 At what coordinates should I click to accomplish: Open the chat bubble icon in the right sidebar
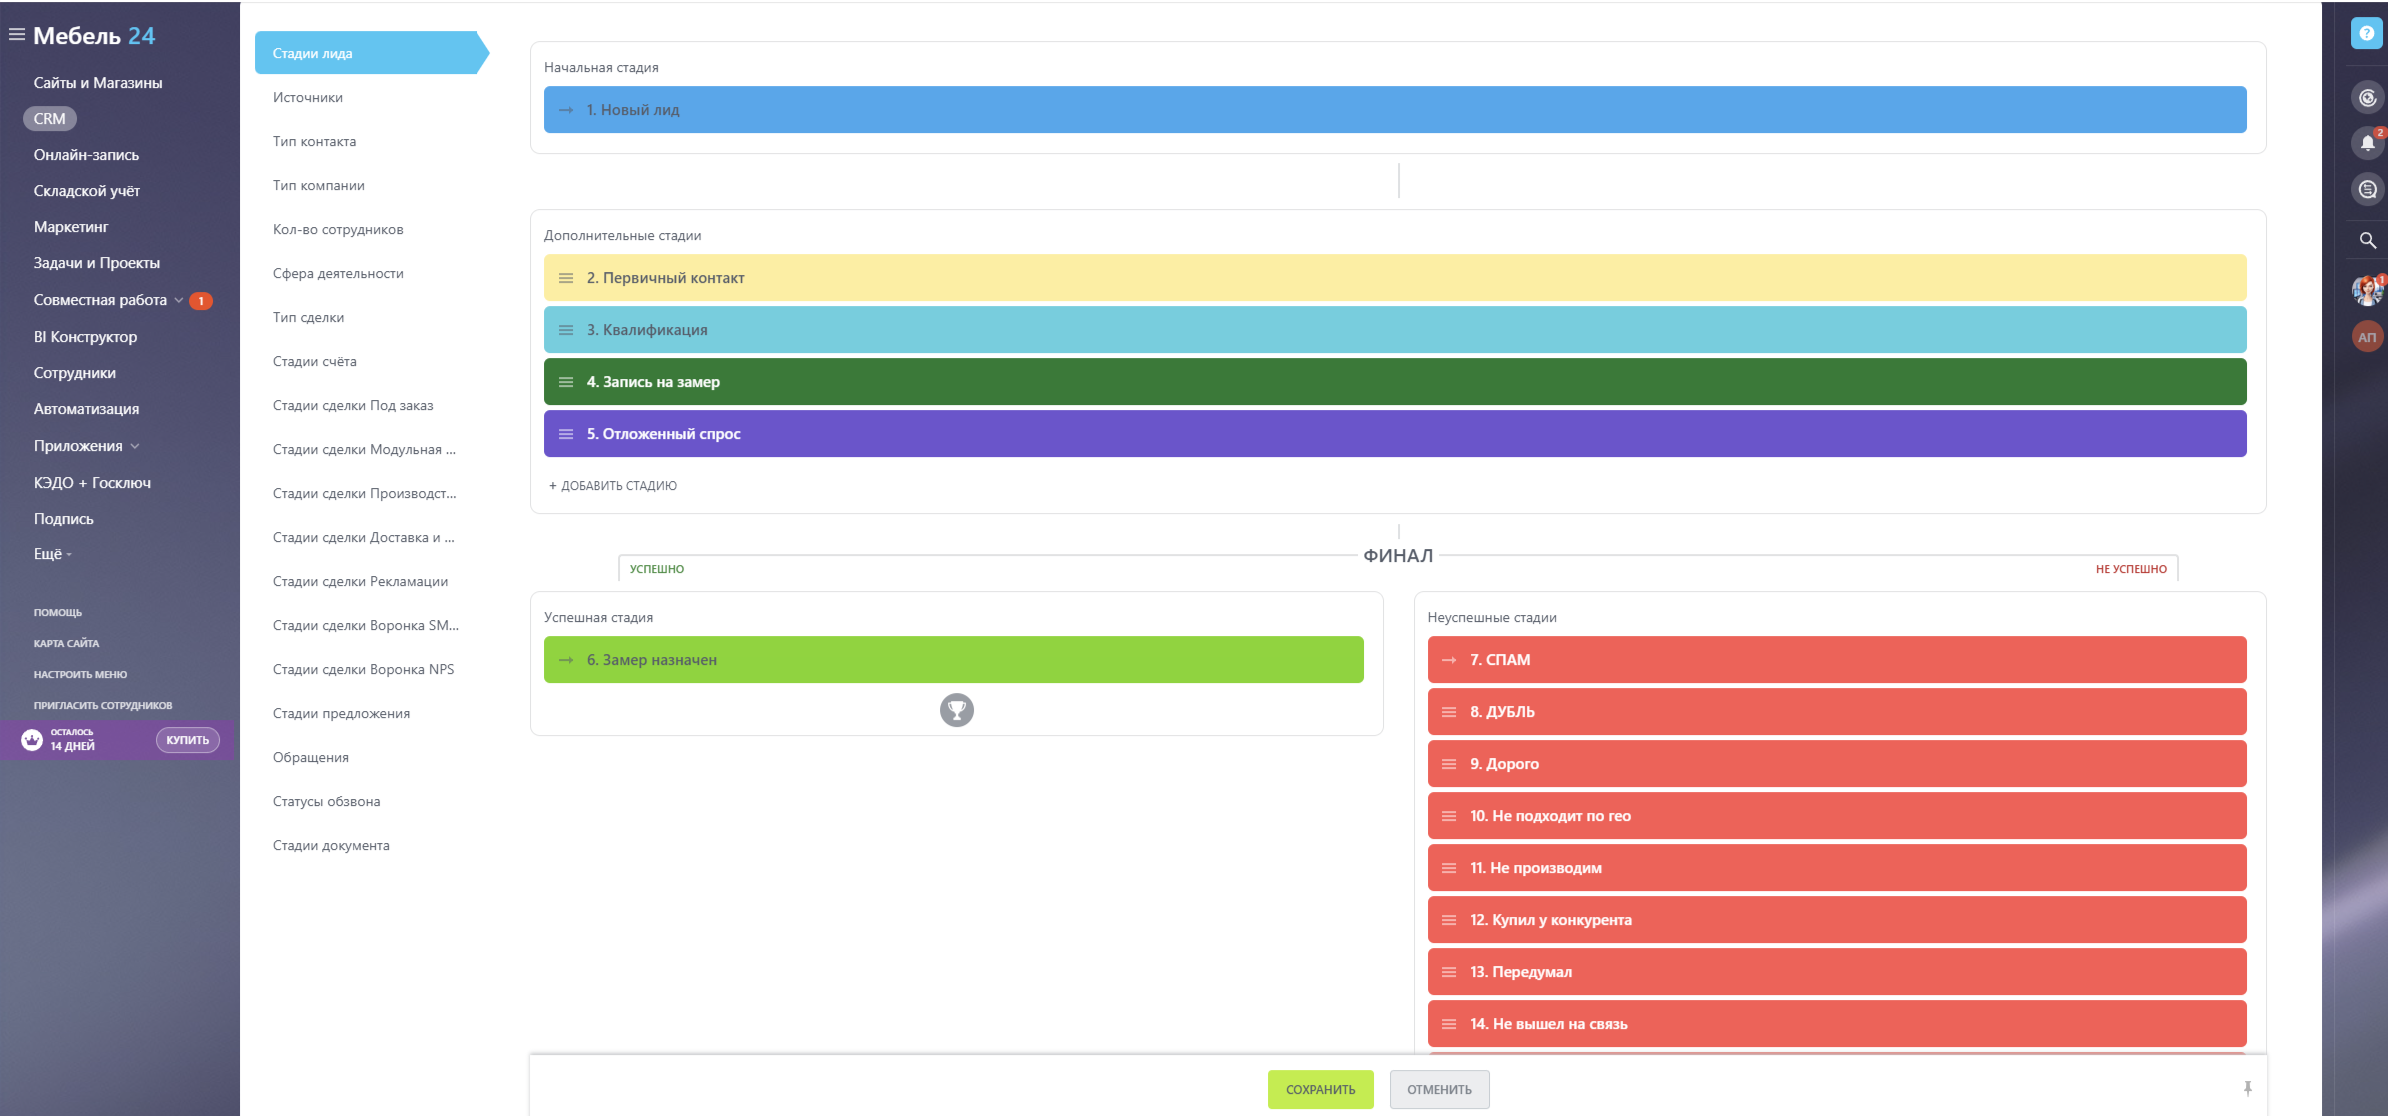tap(2367, 190)
